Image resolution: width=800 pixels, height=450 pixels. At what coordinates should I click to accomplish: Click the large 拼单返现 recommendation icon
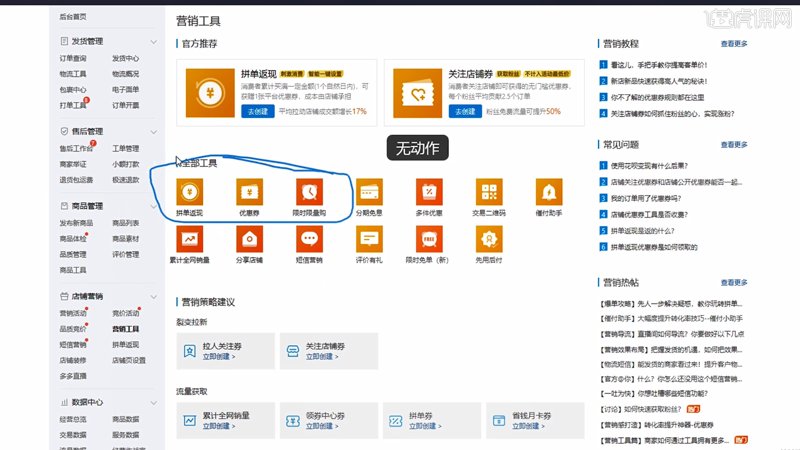click(210, 93)
